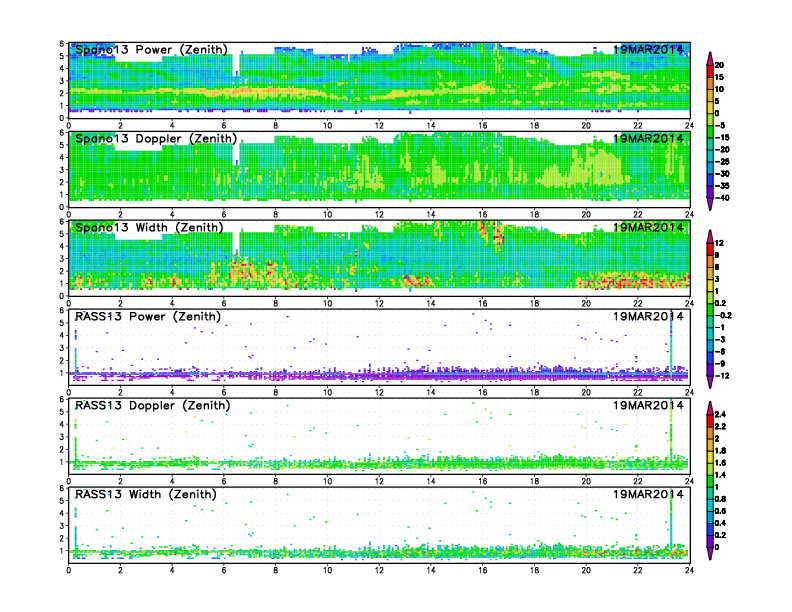Click the '-35' label on the top colorbar

[722, 186]
